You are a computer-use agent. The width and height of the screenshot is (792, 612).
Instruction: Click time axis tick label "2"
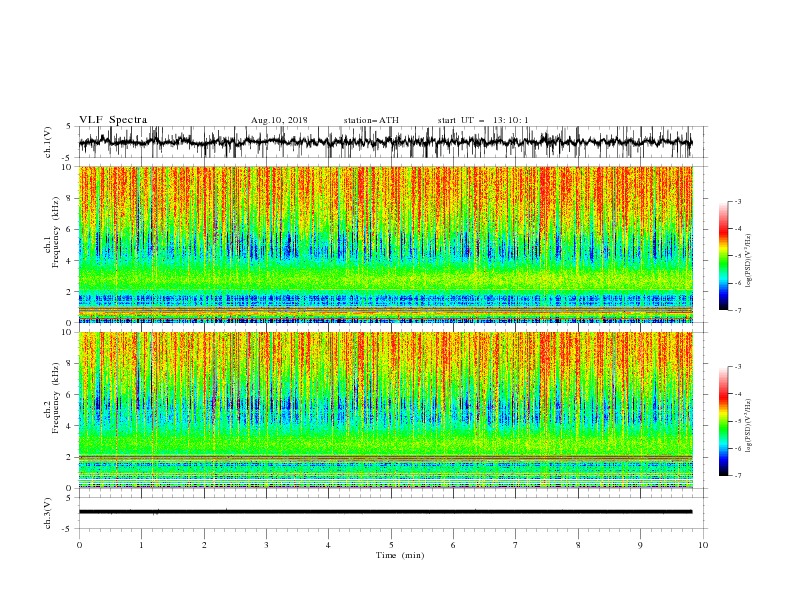tap(204, 545)
